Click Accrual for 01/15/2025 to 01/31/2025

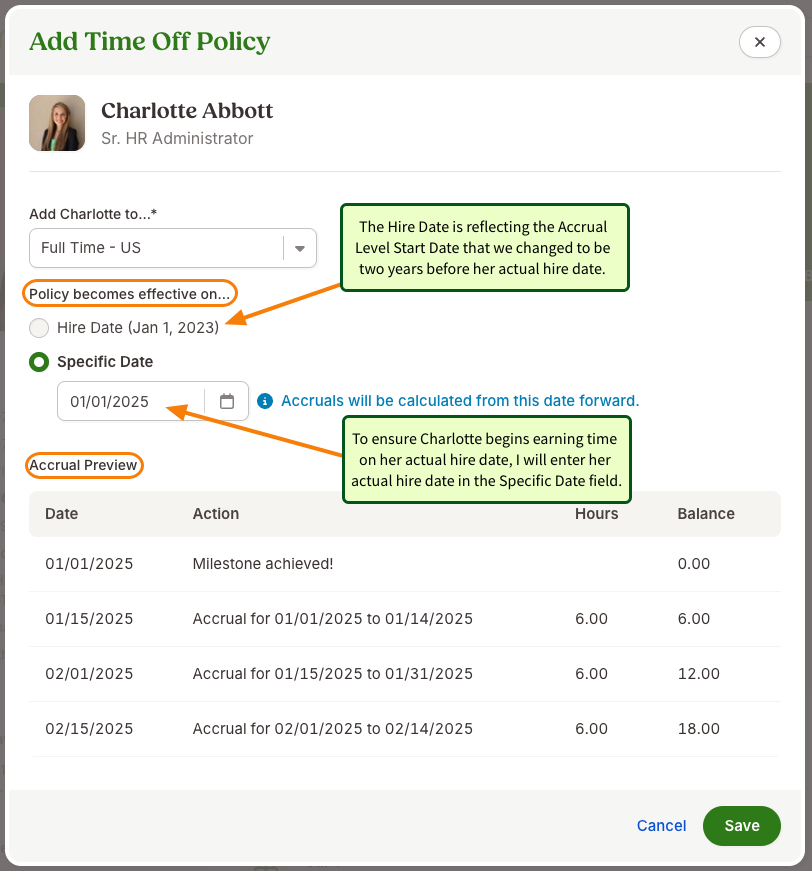[x=333, y=674]
